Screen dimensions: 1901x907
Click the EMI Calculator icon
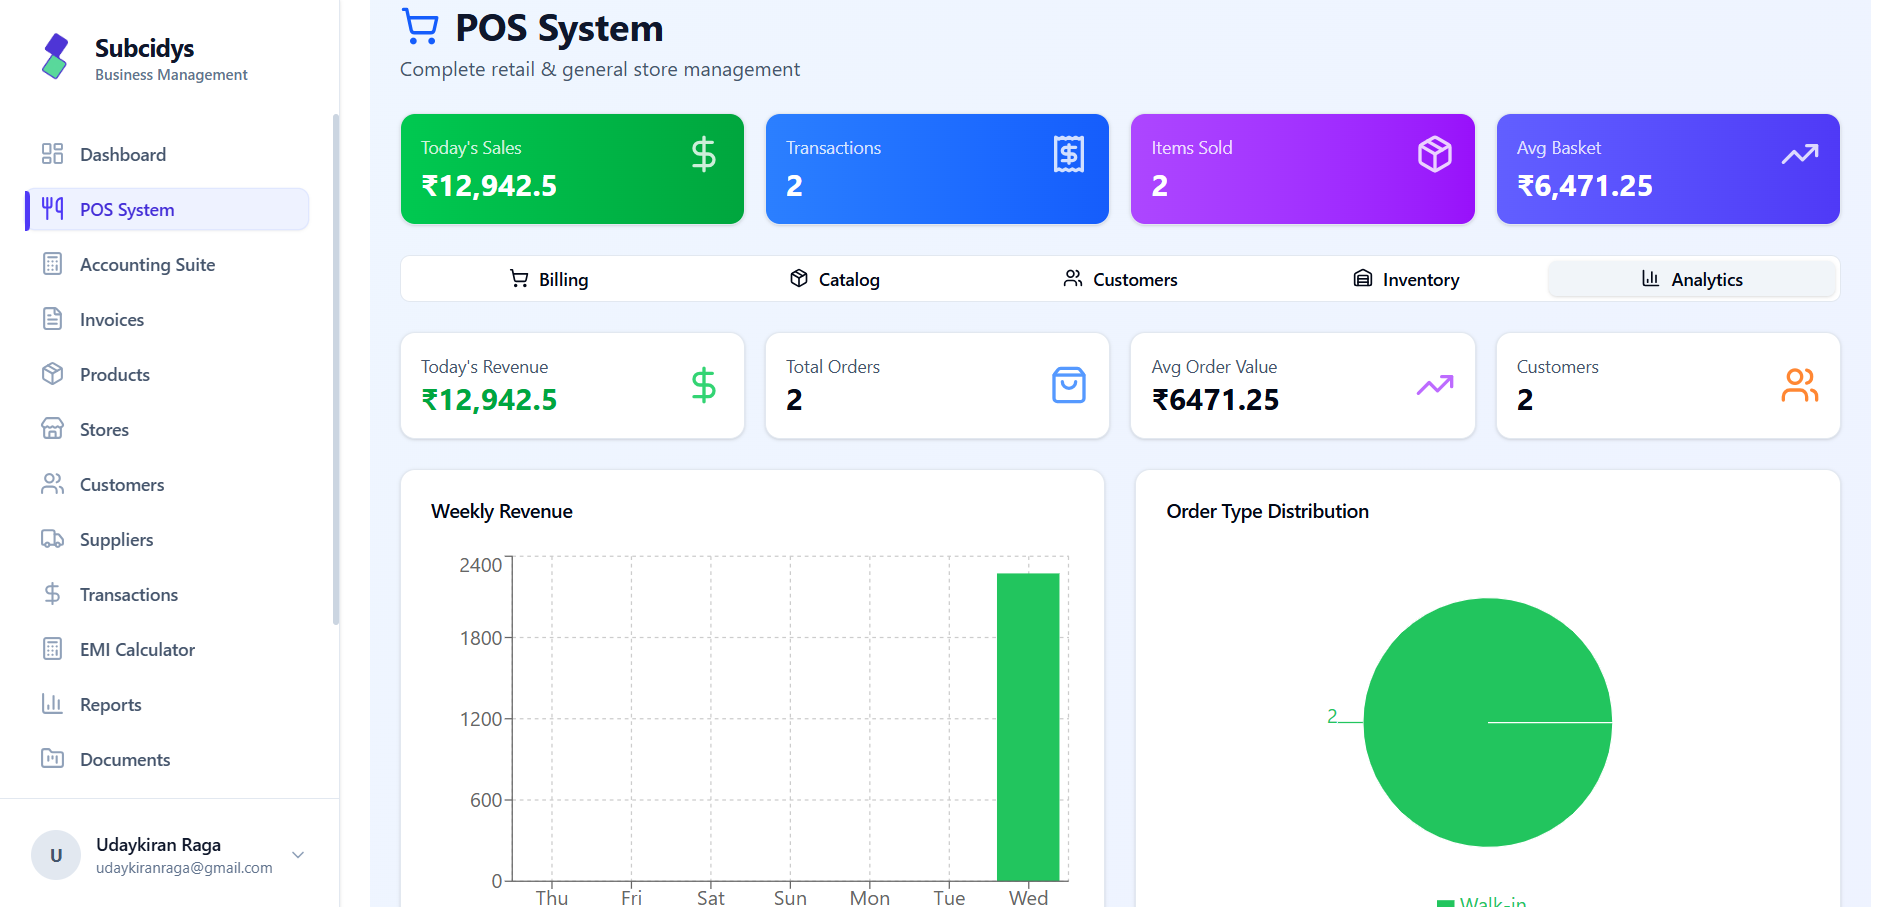tap(52, 649)
